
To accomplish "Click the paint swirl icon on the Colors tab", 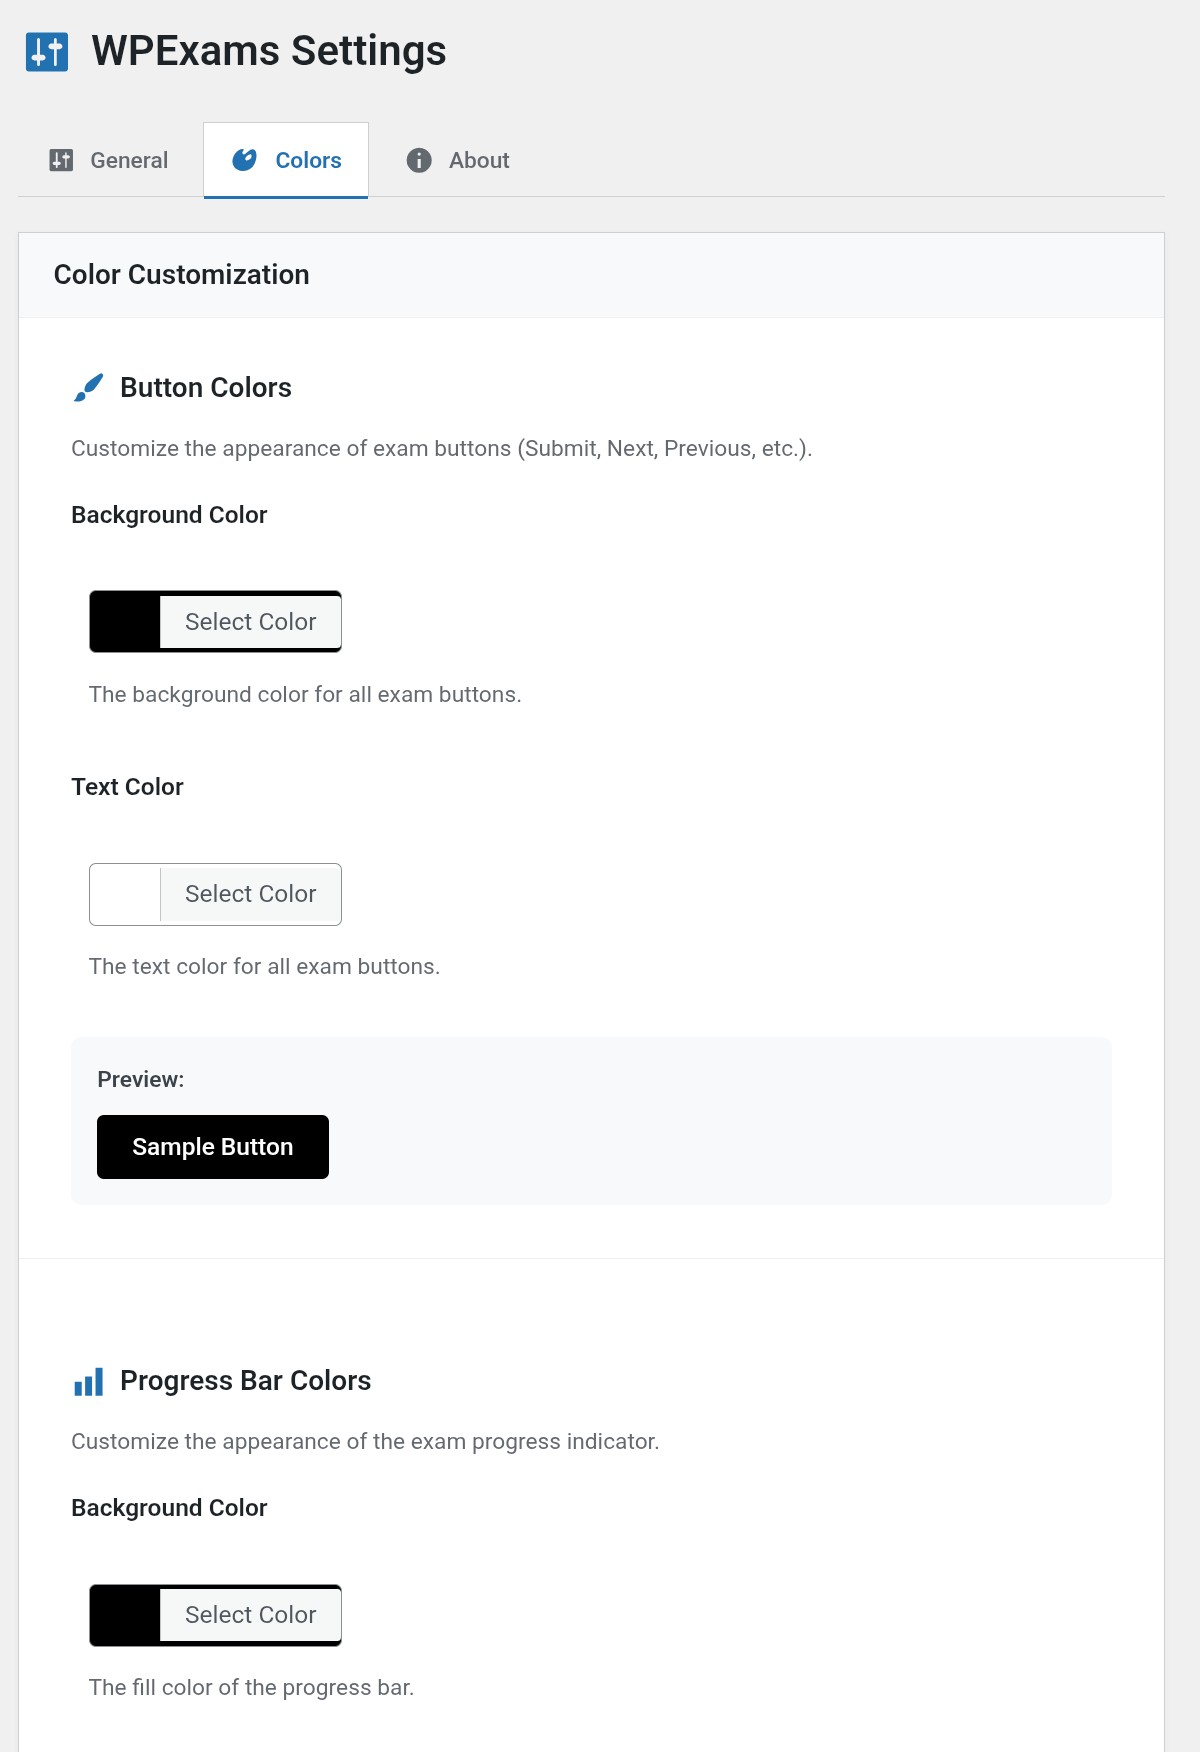I will click(x=245, y=159).
